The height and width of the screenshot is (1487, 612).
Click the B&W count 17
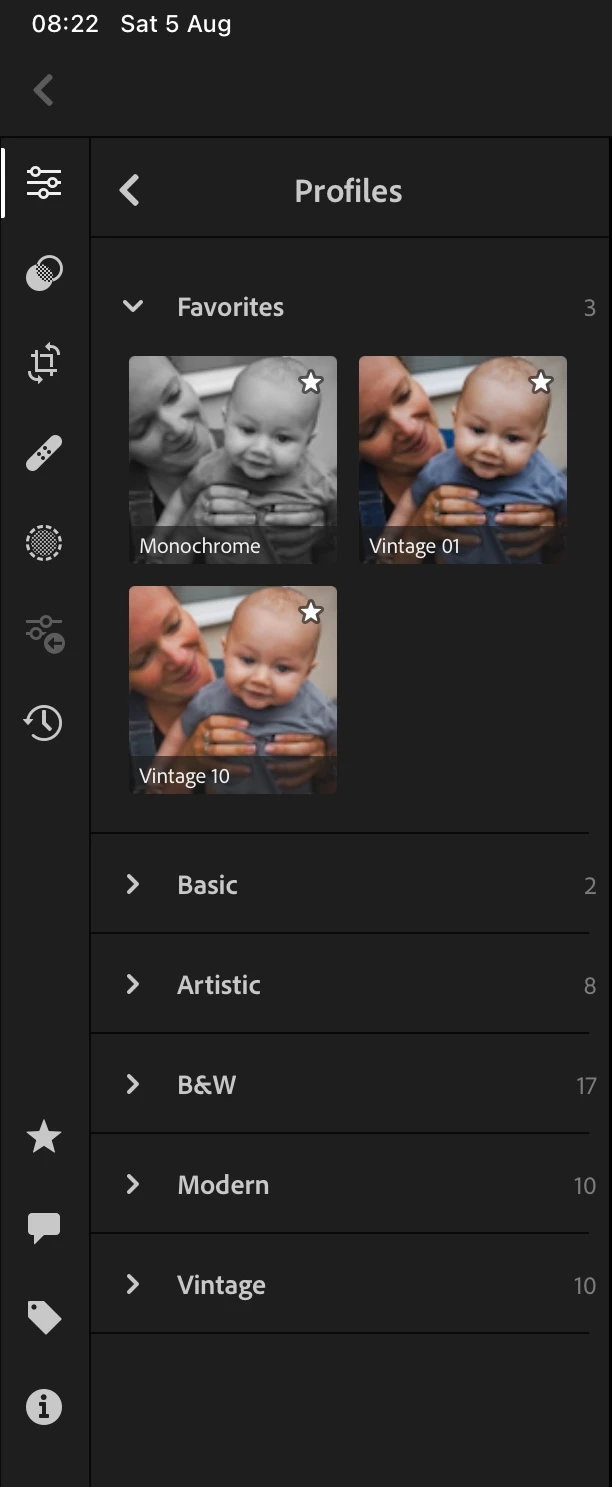(x=586, y=1085)
